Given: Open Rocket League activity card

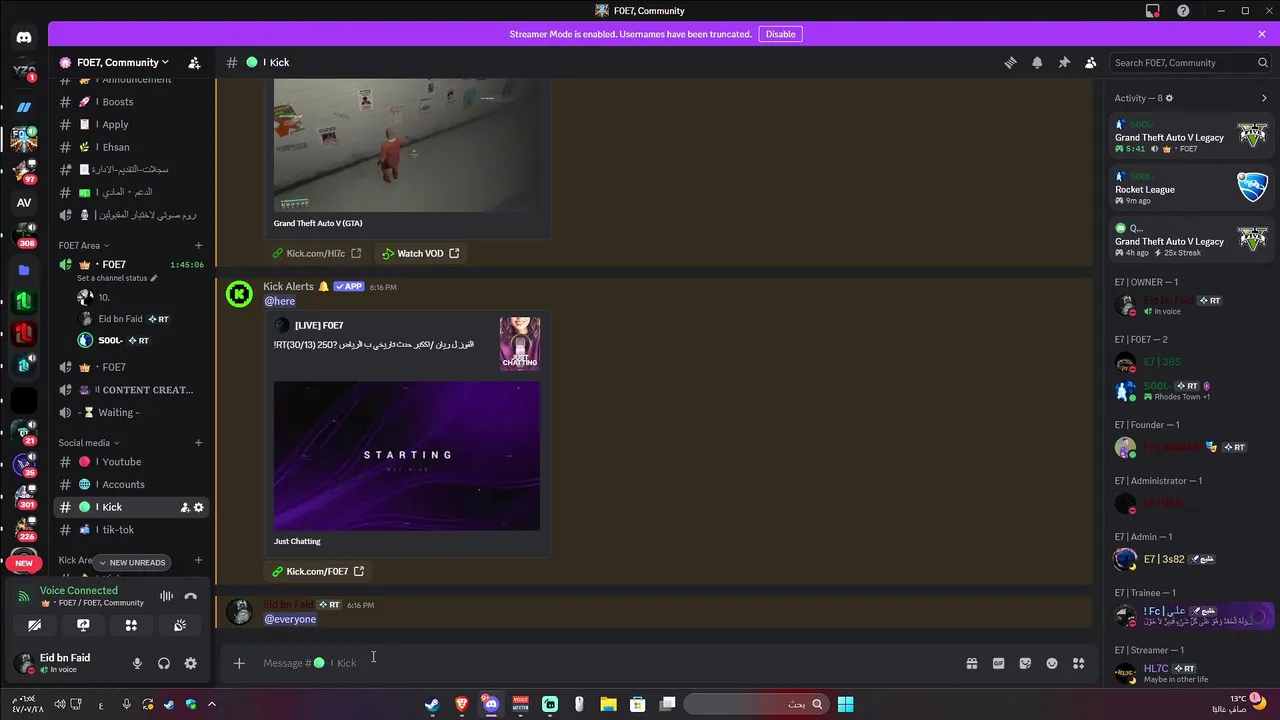Looking at the screenshot, I should (1192, 188).
